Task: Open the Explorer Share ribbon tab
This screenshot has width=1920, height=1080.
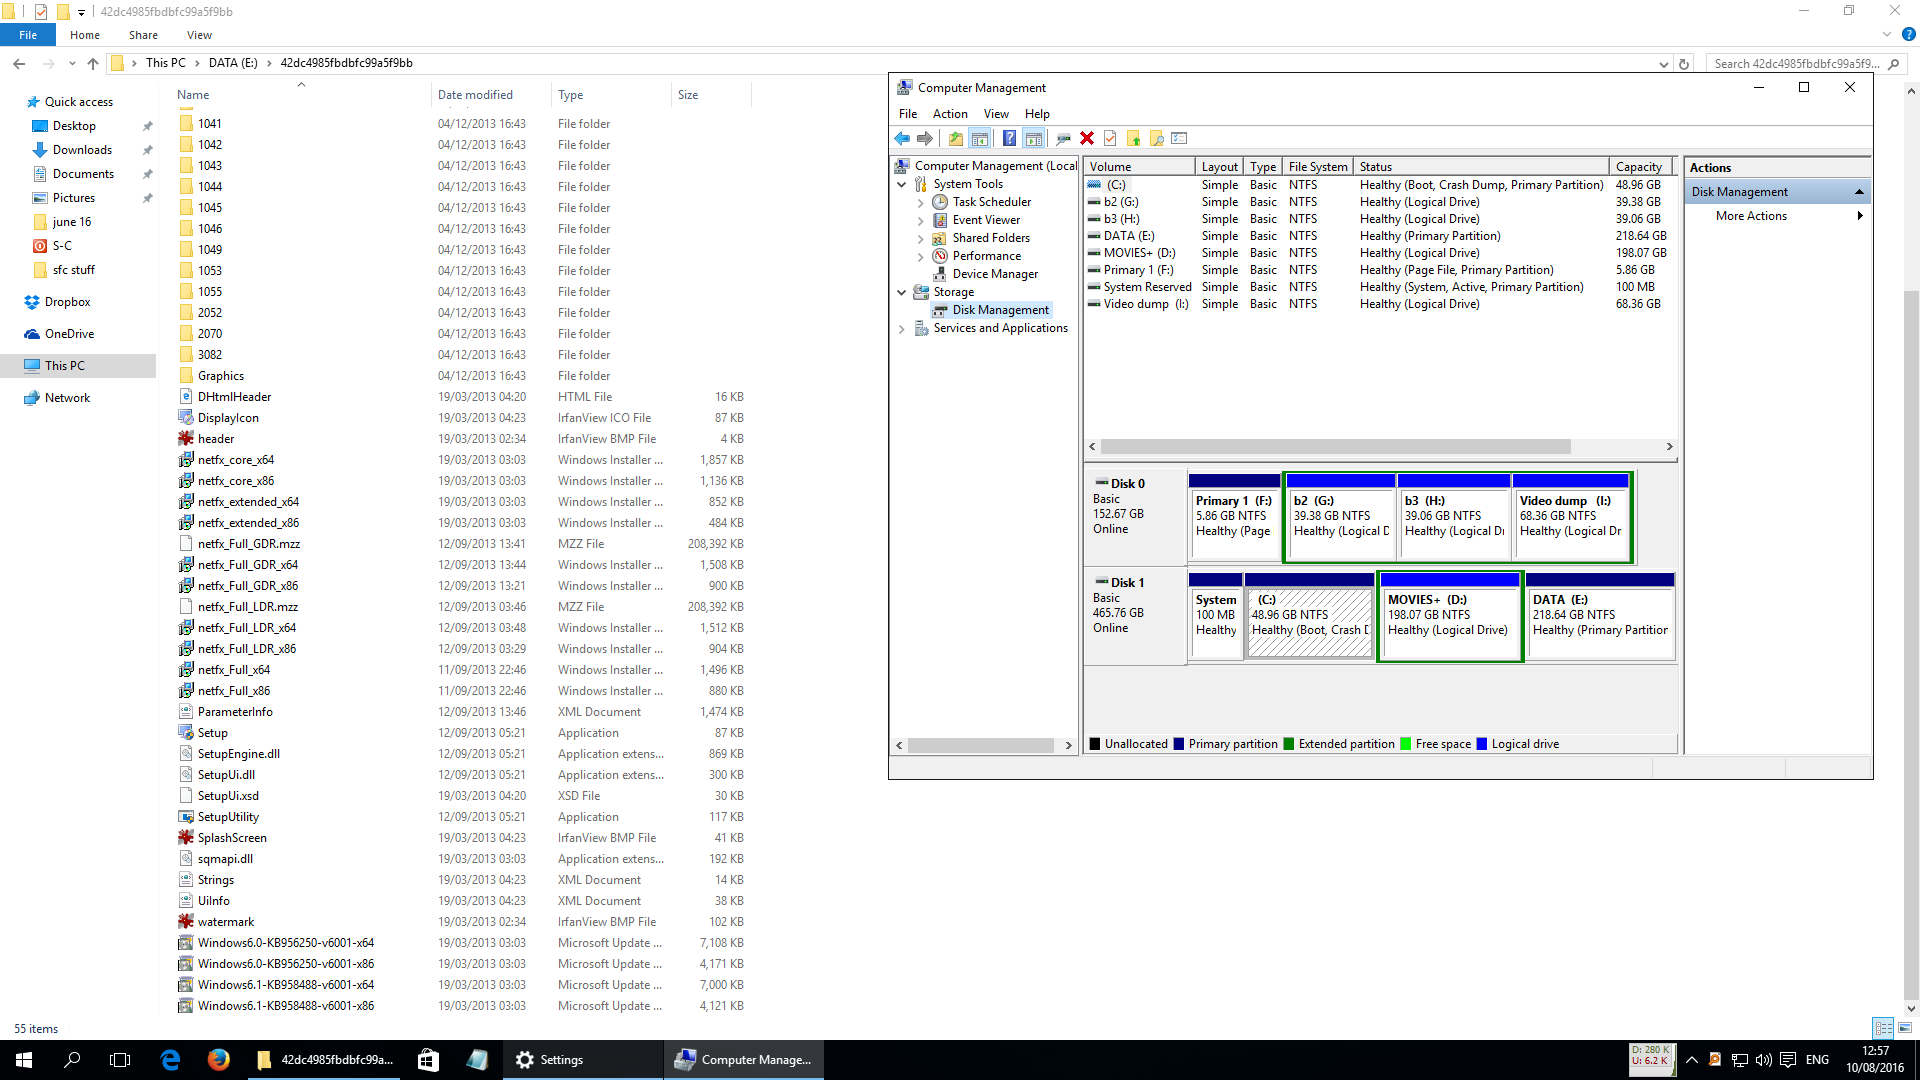Action: click(143, 35)
